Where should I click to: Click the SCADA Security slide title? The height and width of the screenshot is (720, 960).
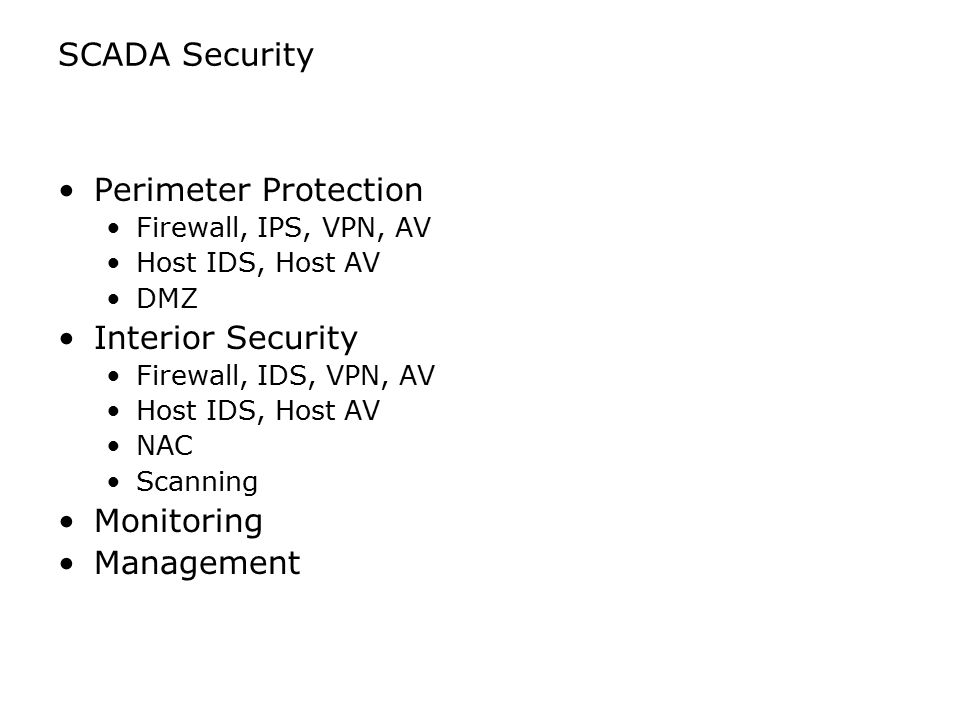pyautogui.click(x=186, y=56)
